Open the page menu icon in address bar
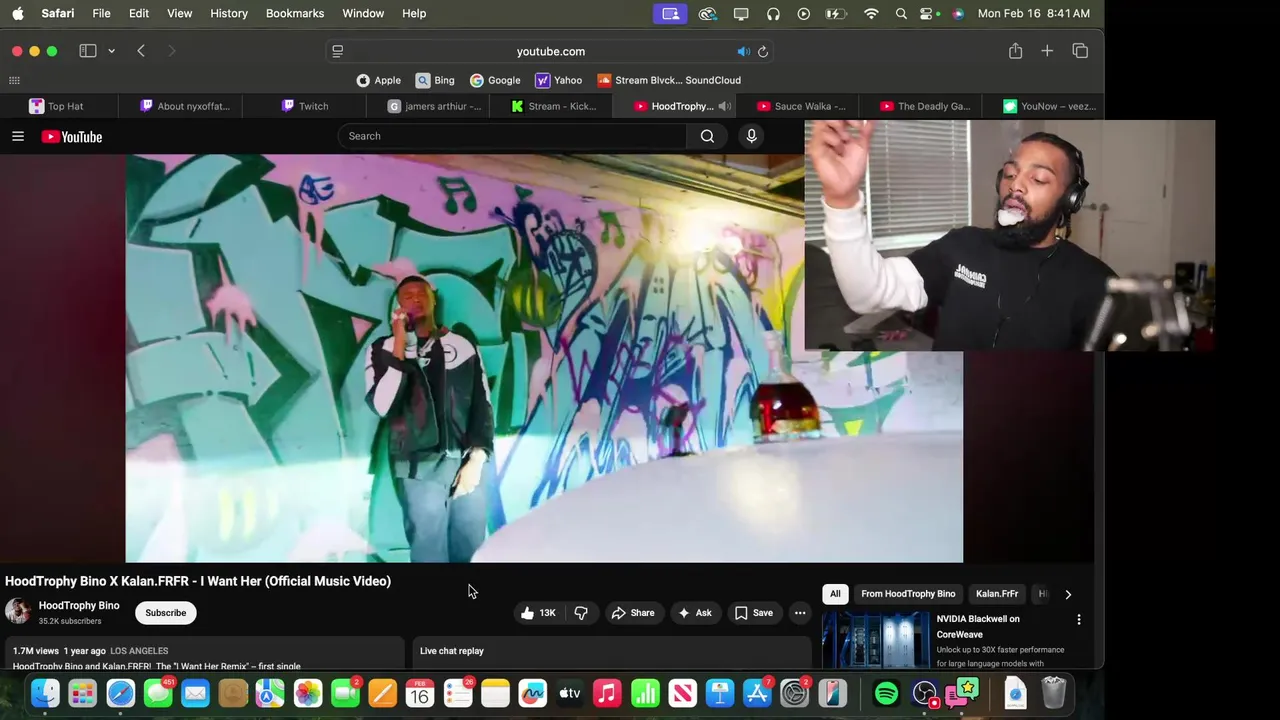The height and width of the screenshot is (720, 1280). 338,51
